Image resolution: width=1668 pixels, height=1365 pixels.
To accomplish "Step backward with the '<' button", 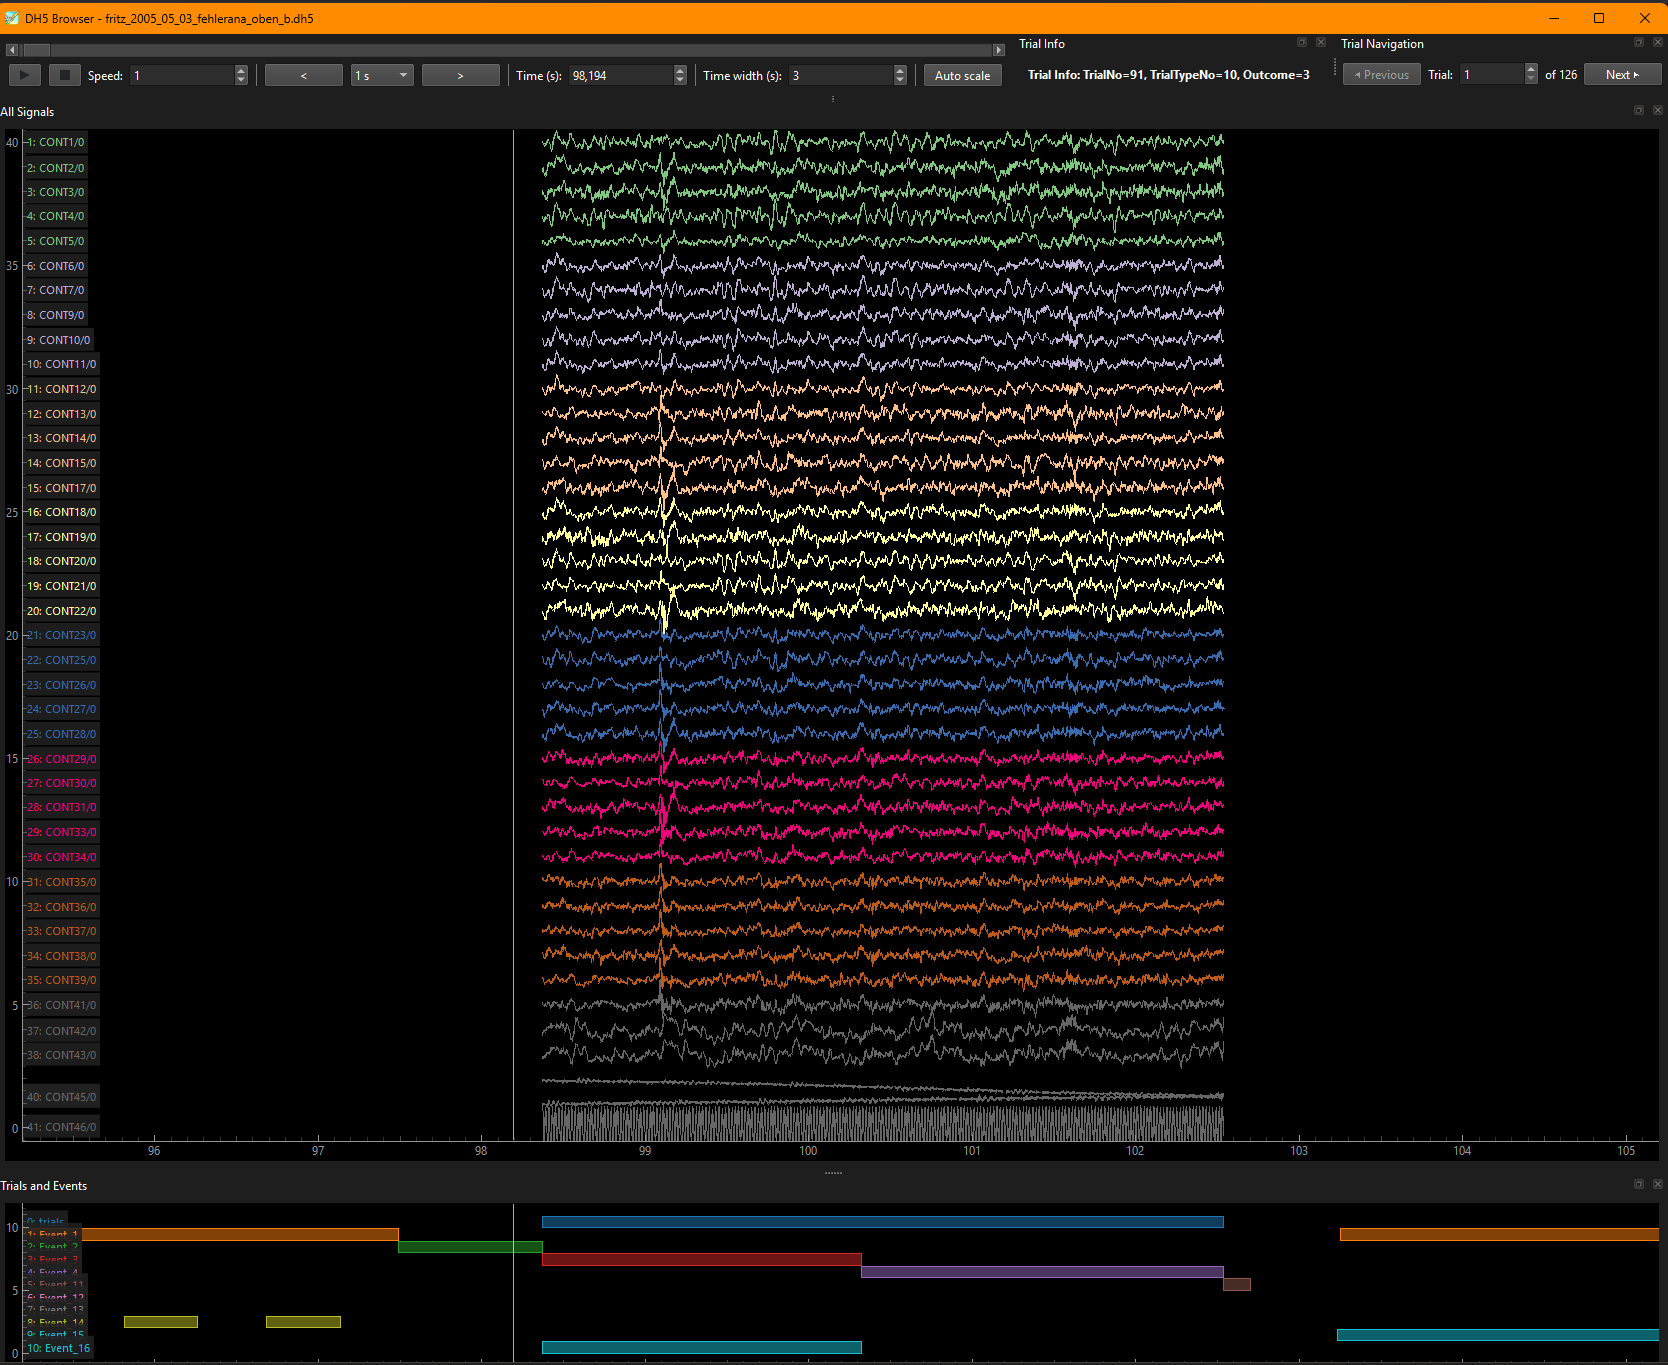I will pyautogui.click(x=304, y=75).
